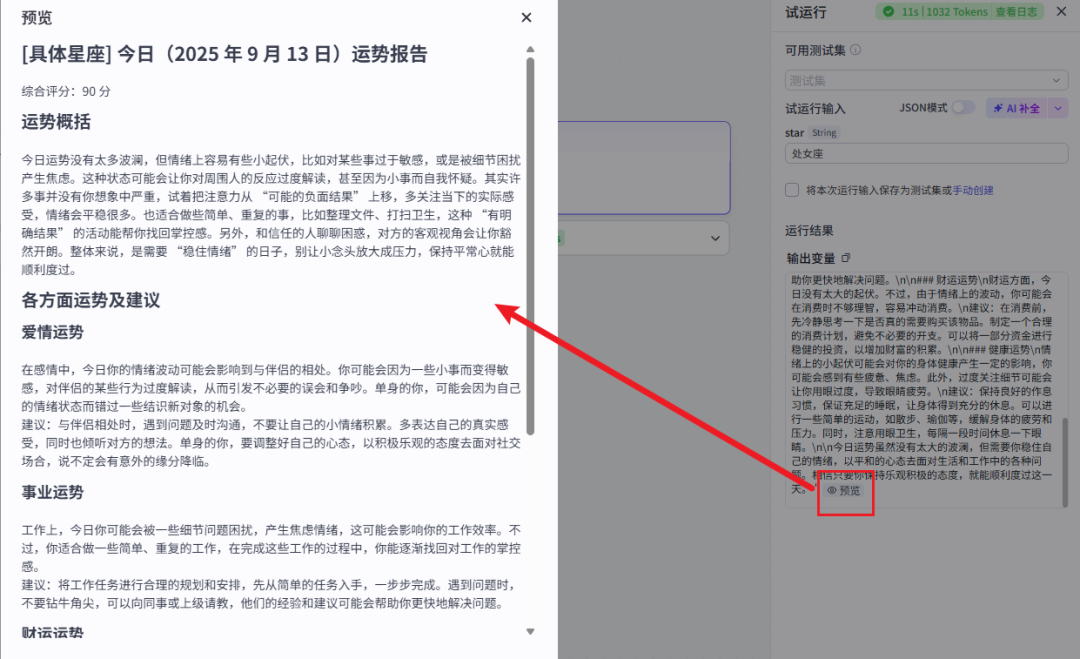Image resolution: width=1080 pixels, height=659 pixels.
Task: Check the 保存为测试集 checkbox
Action: click(792, 190)
